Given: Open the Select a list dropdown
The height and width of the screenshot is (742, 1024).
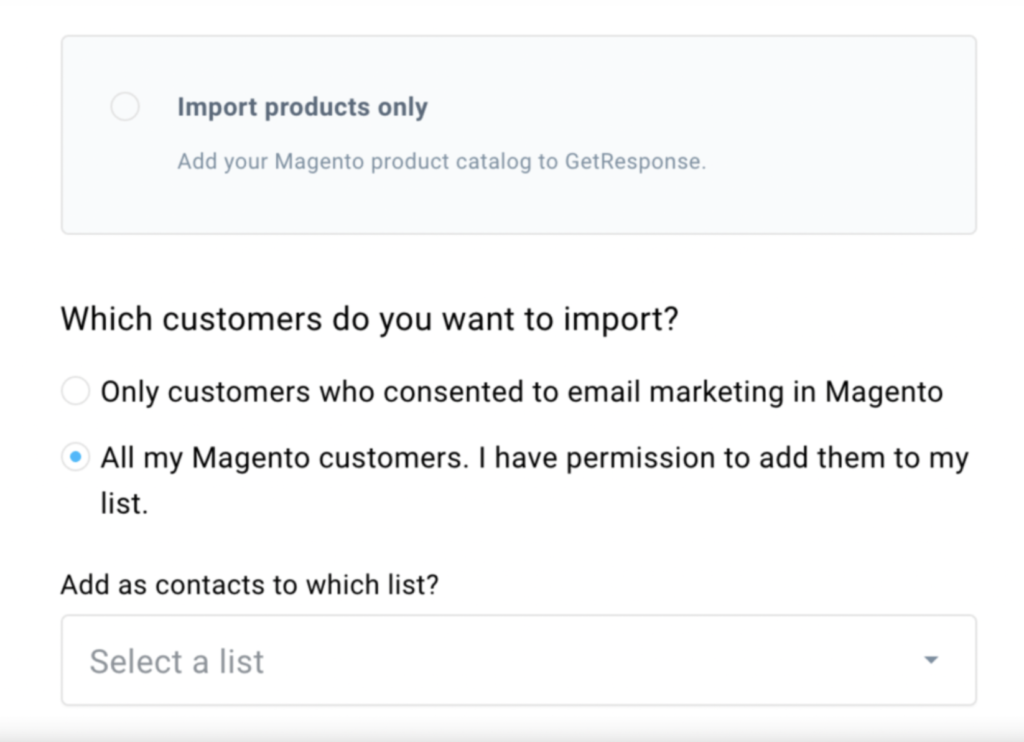Looking at the screenshot, I should click(x=519, y=660).
